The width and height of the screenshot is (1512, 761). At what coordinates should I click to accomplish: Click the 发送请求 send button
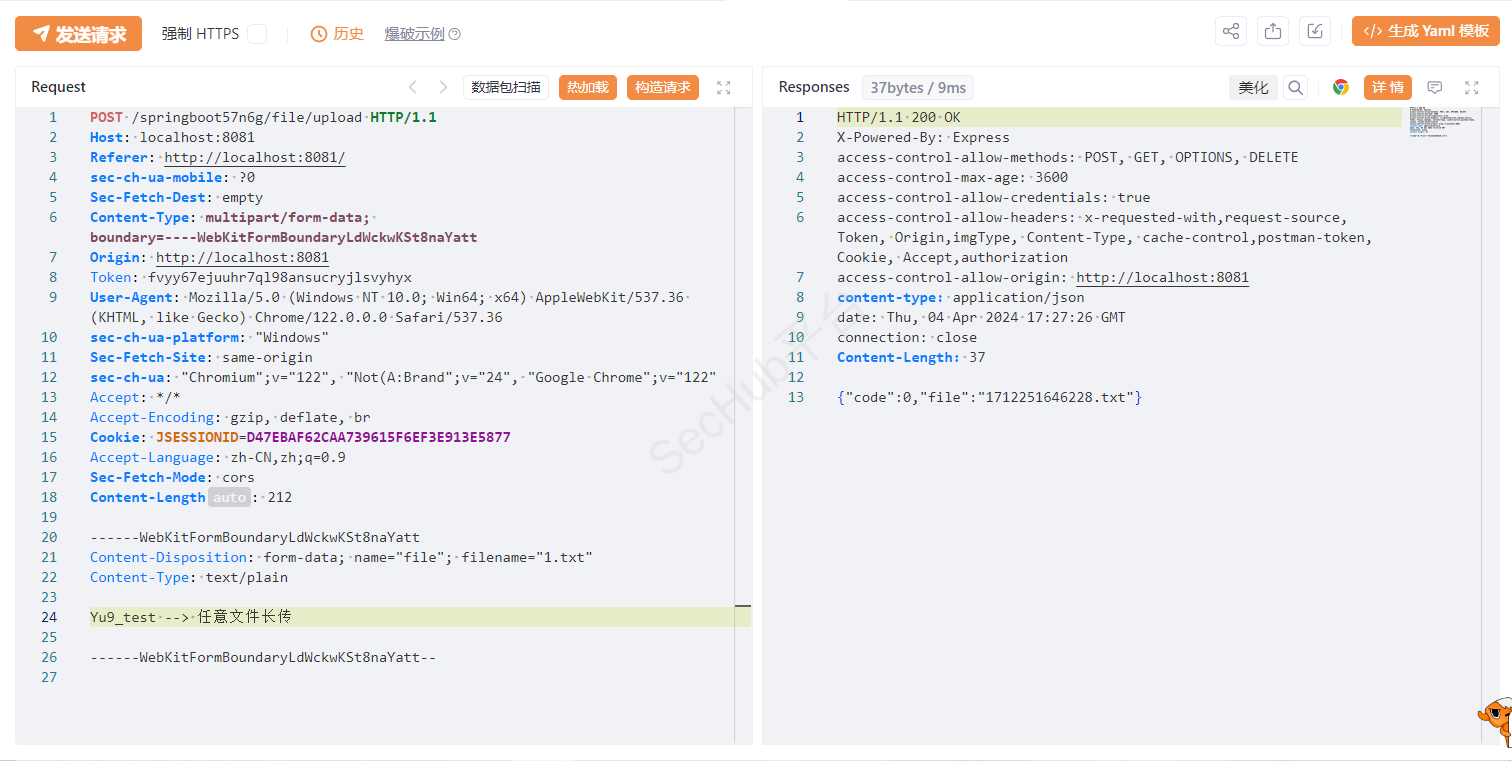(78, 34)
